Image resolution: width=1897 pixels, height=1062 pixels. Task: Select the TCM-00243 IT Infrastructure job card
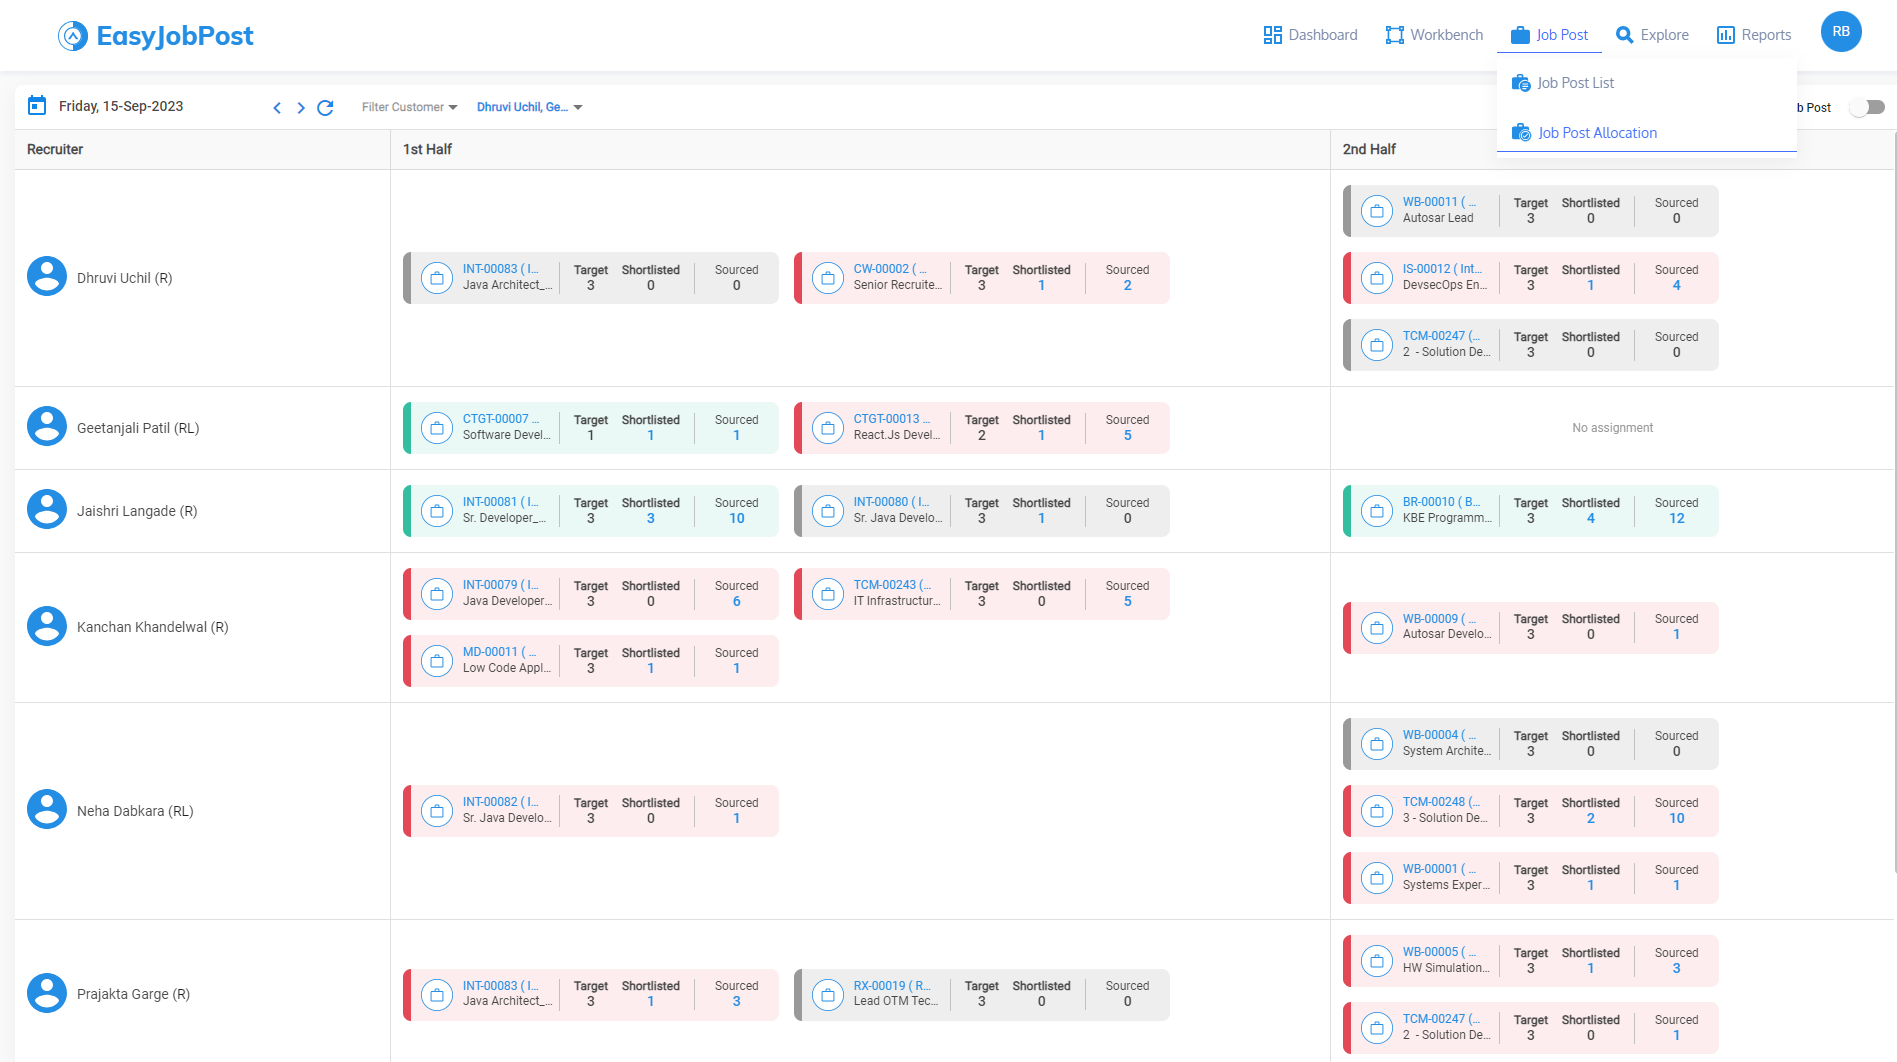pos(981,594)
